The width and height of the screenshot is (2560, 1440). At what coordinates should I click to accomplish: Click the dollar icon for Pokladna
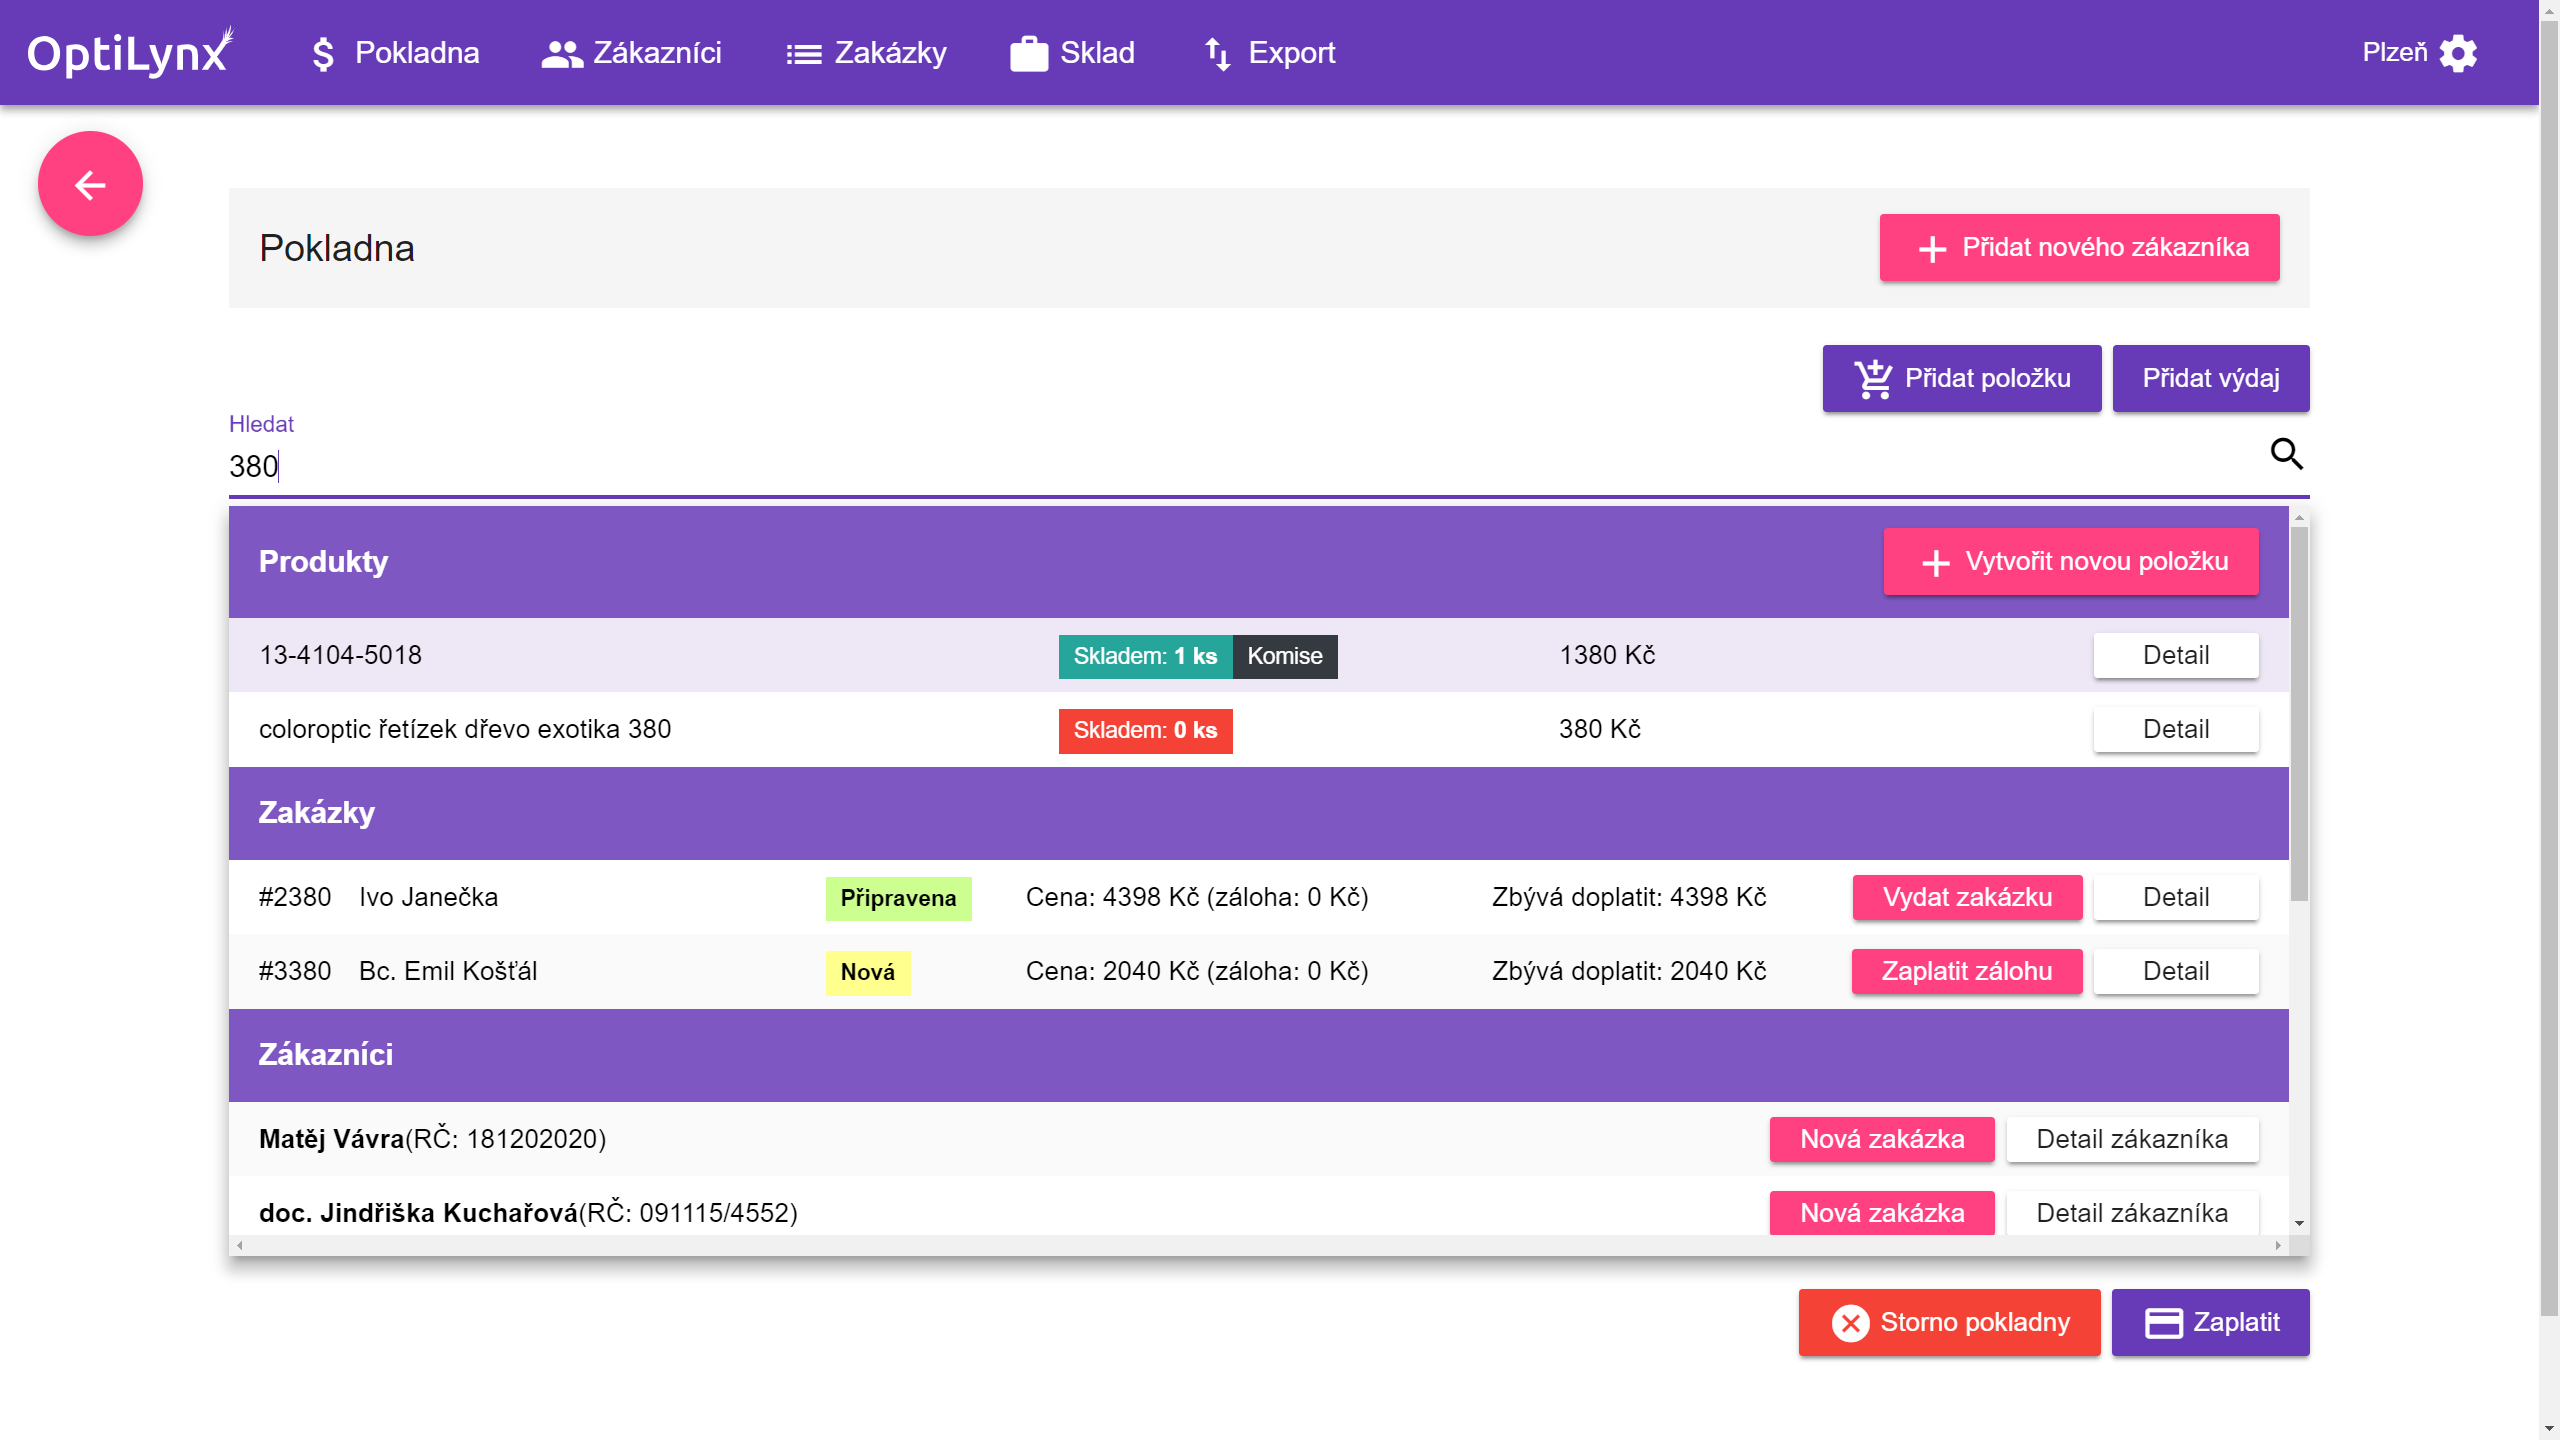click(x=322, y=53)
